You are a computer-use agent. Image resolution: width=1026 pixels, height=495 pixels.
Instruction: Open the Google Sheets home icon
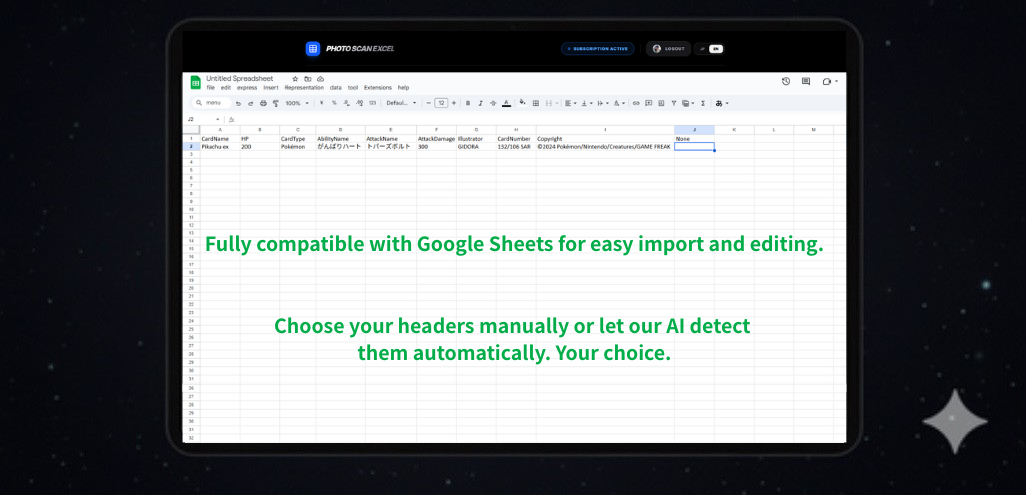coord(196,82)
